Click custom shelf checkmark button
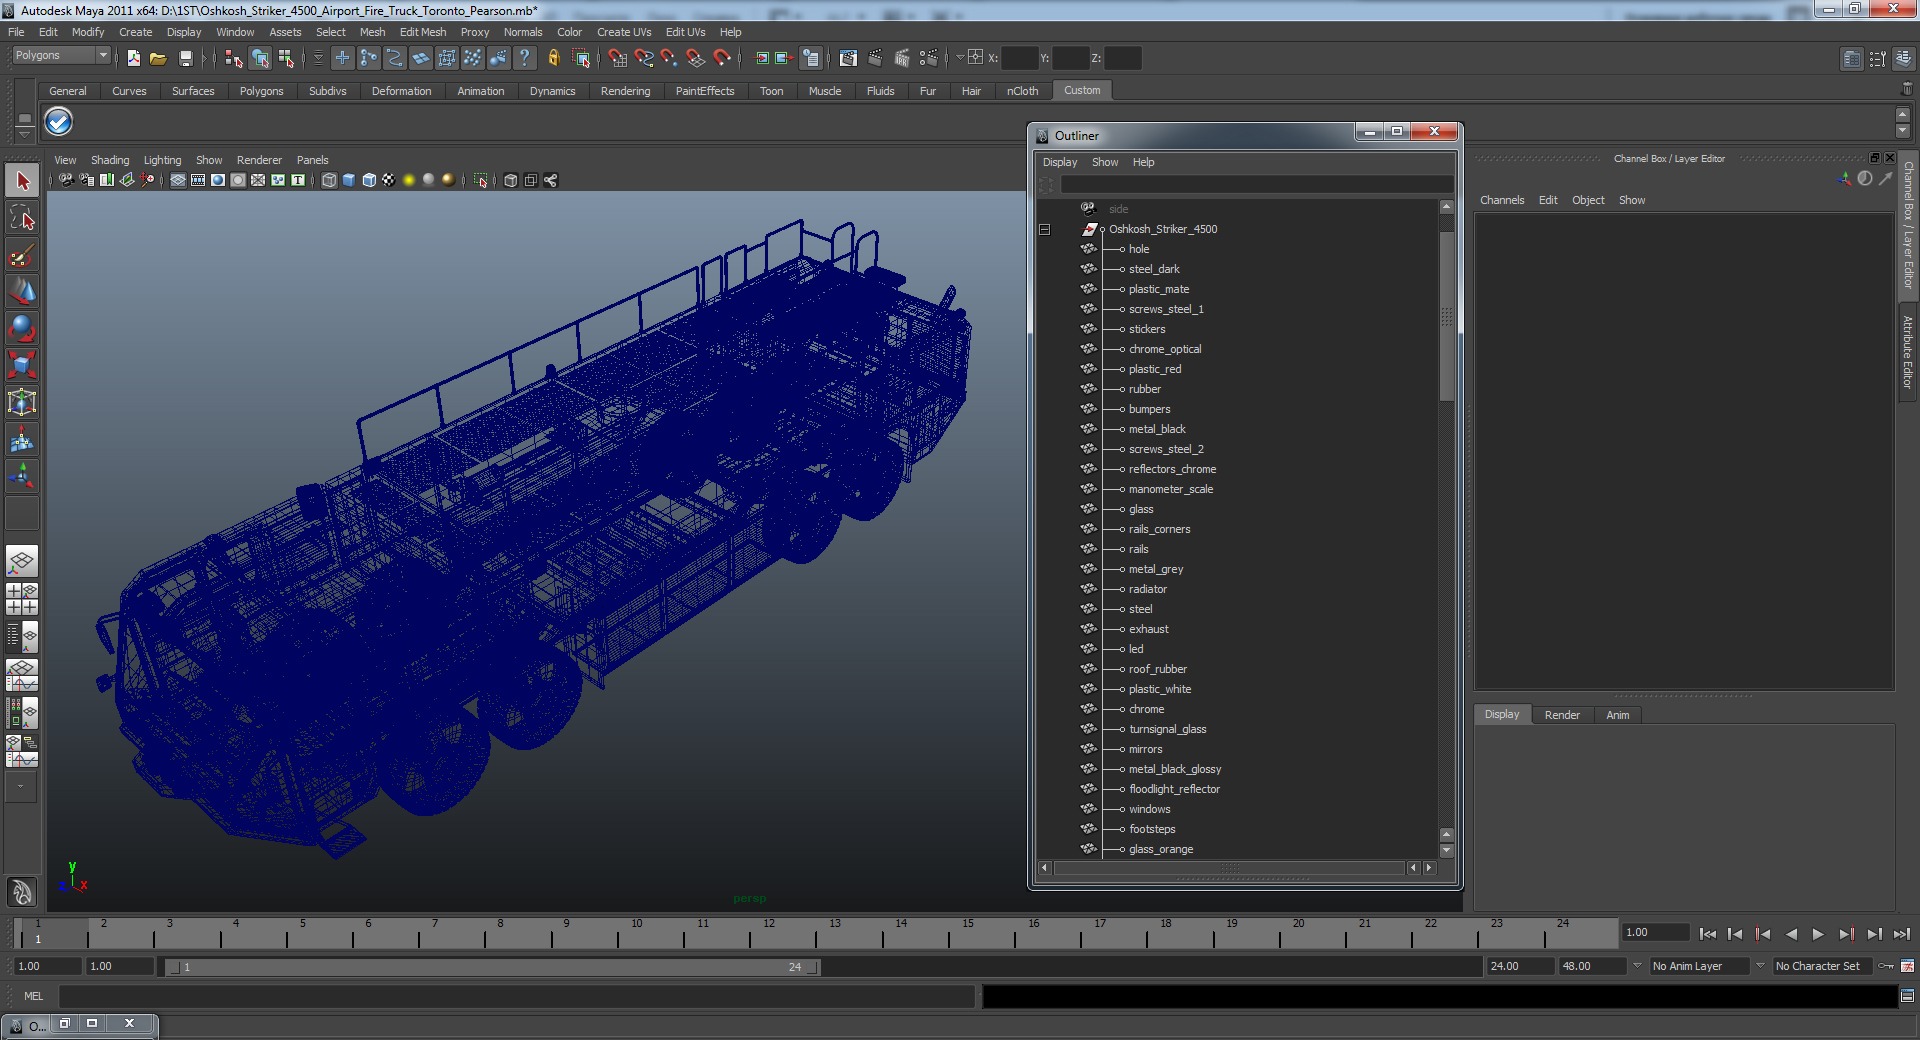 (x=59, y=122)
